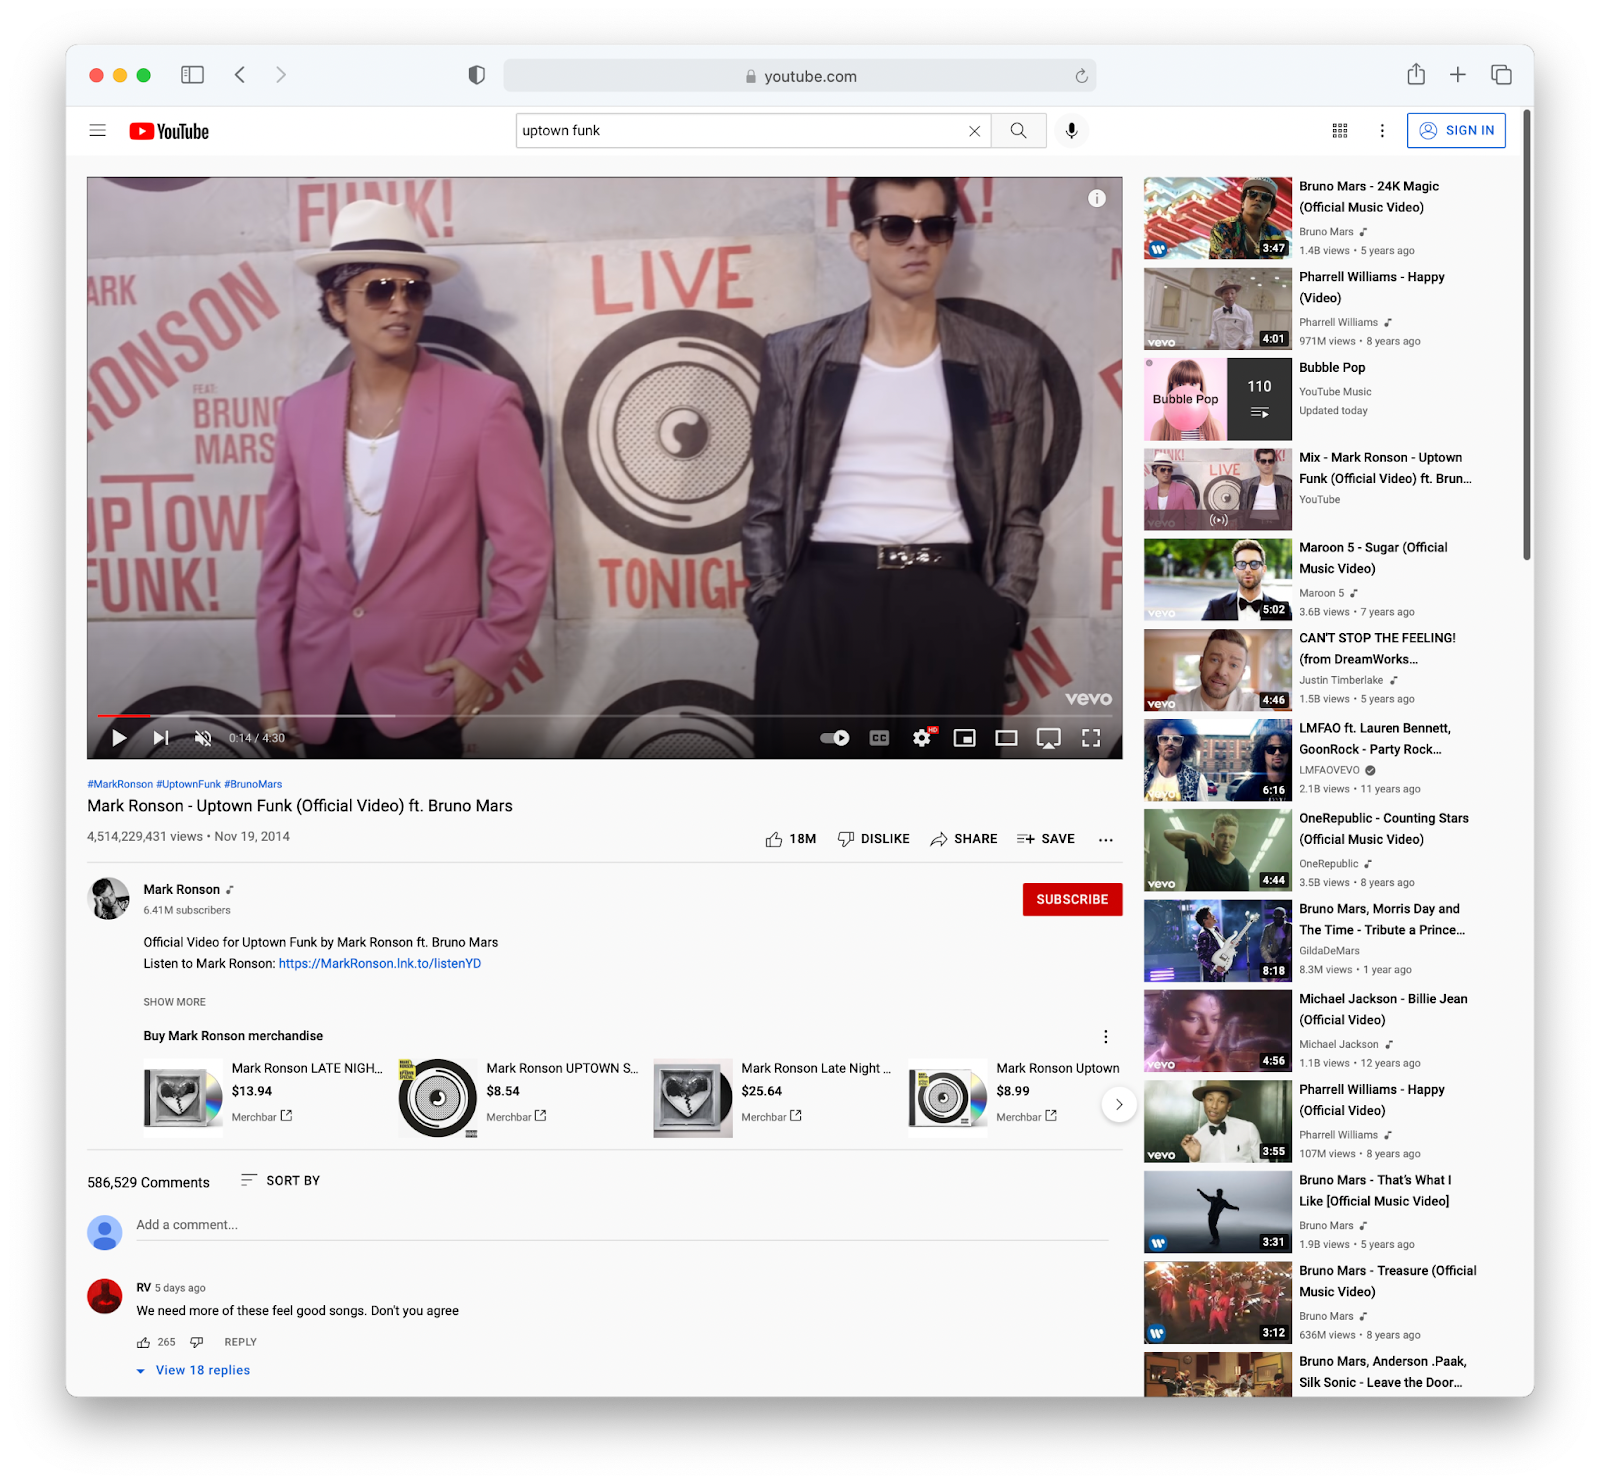Open the $25.64 Late Night merch item

click(774, 1097)
